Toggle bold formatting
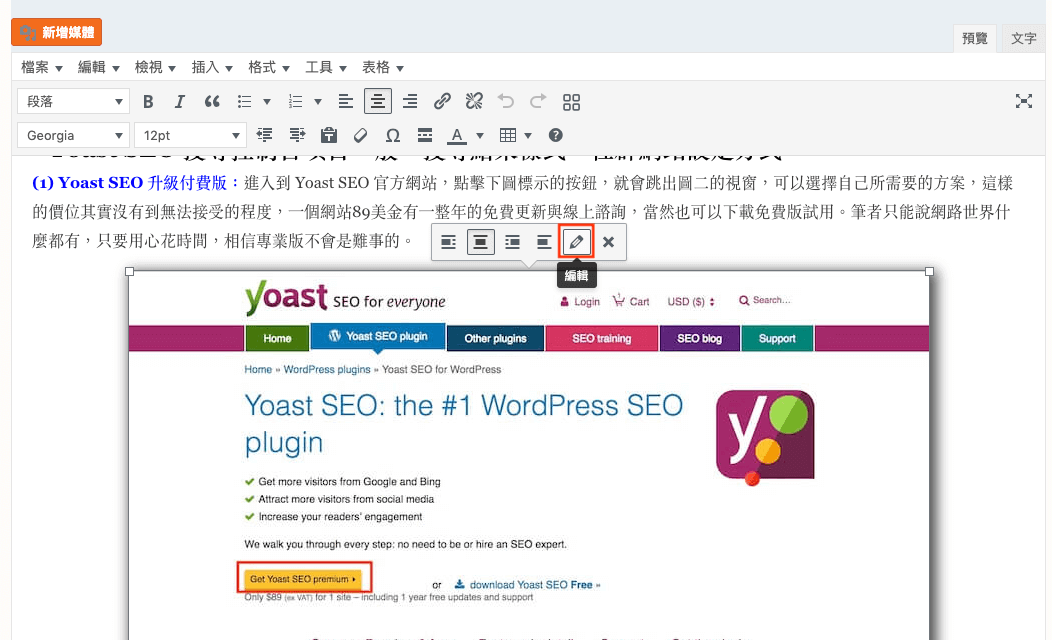Viewport: 1052px width, 640px height. tap(148, 101)
